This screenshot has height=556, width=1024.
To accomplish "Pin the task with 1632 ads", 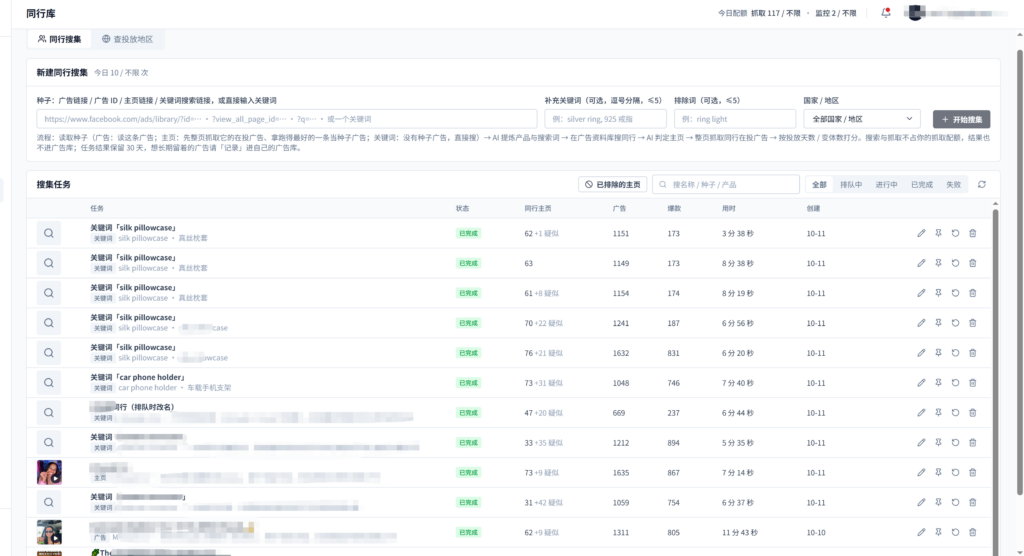I will pos(938,353).
